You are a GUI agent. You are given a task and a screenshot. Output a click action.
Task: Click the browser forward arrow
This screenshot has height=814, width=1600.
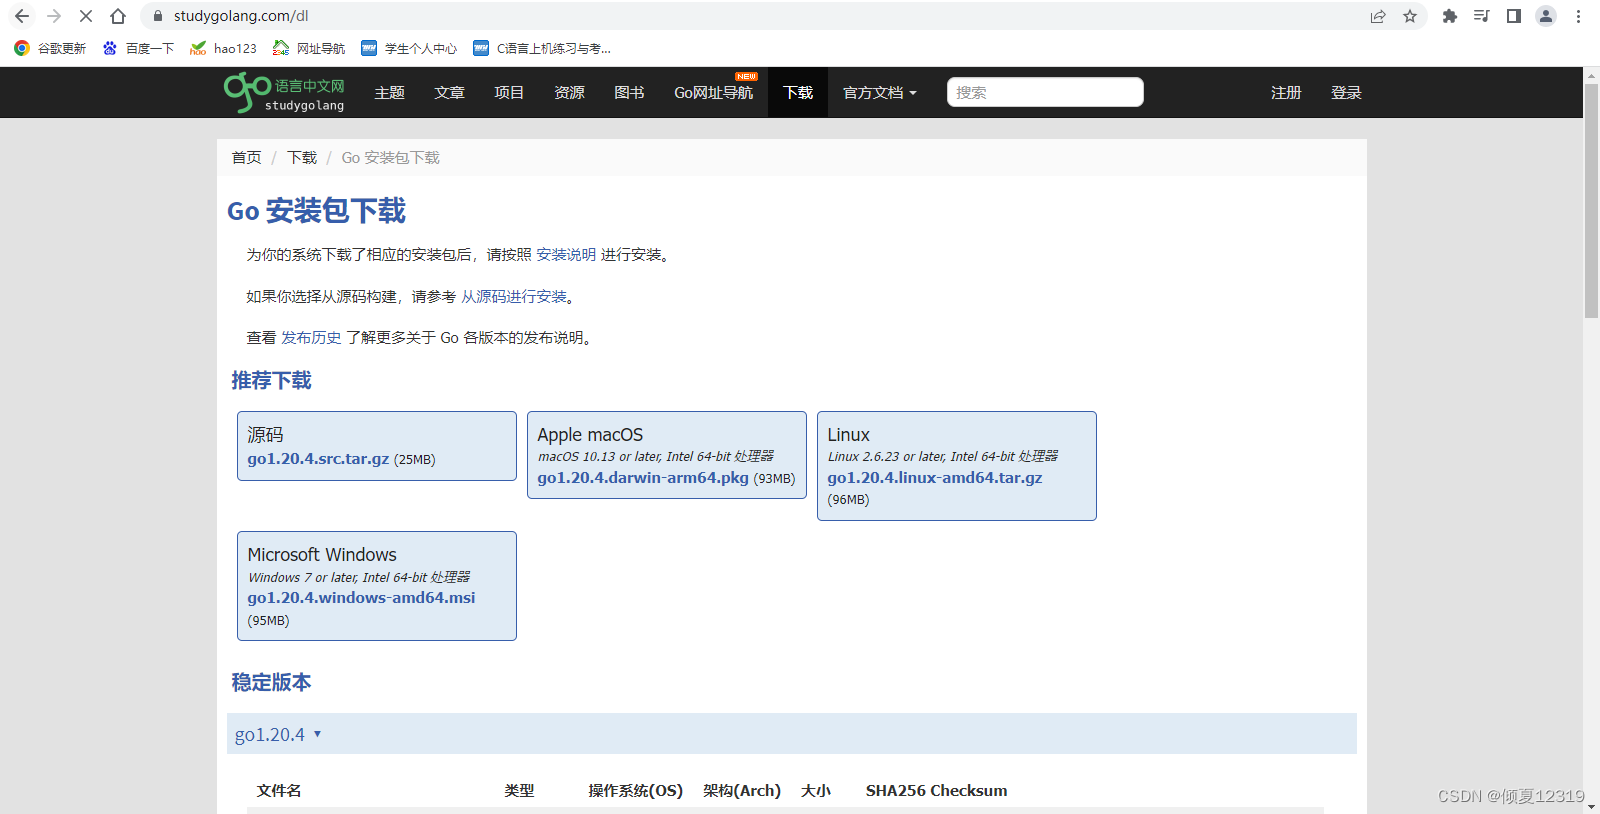tap(54, 16)
